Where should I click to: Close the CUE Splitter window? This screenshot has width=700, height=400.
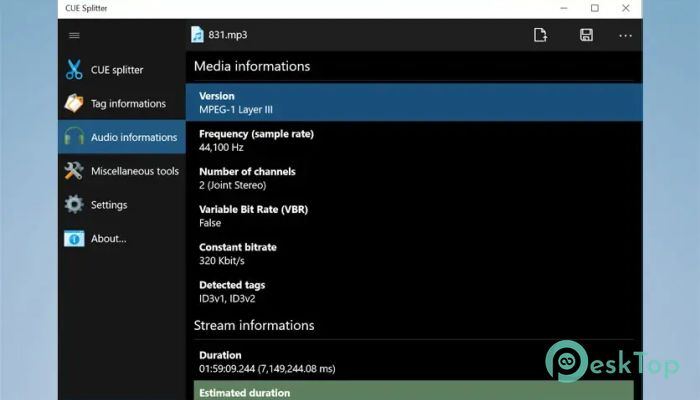pos(626,8)
